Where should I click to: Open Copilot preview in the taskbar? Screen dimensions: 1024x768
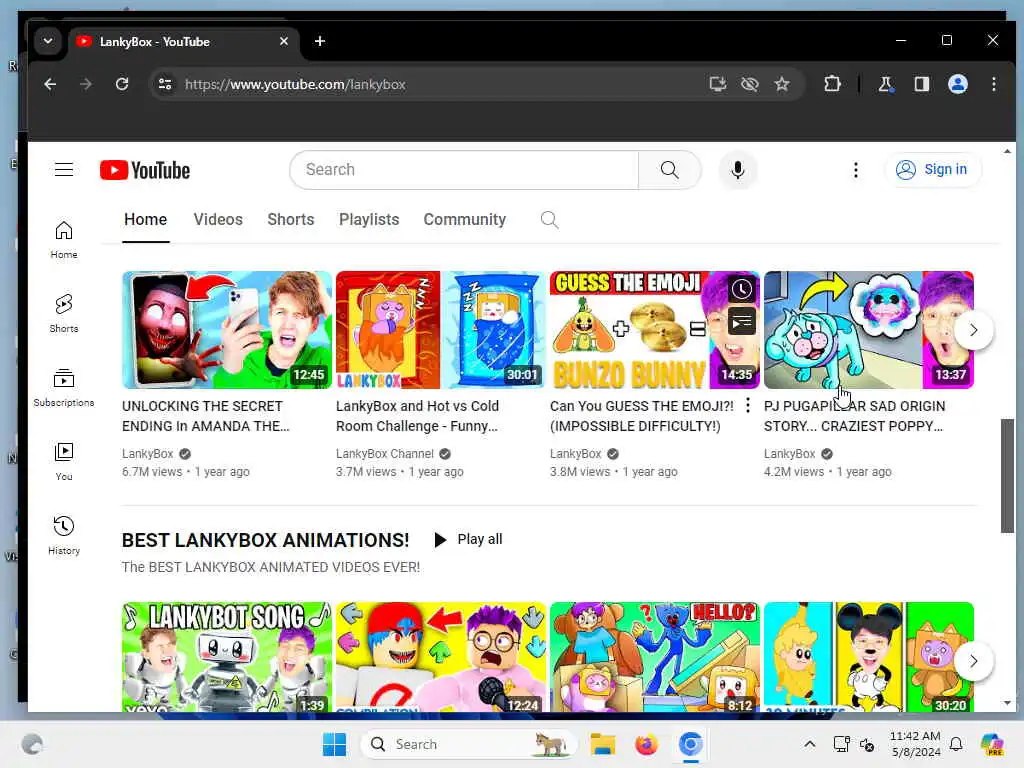[992, 744]
